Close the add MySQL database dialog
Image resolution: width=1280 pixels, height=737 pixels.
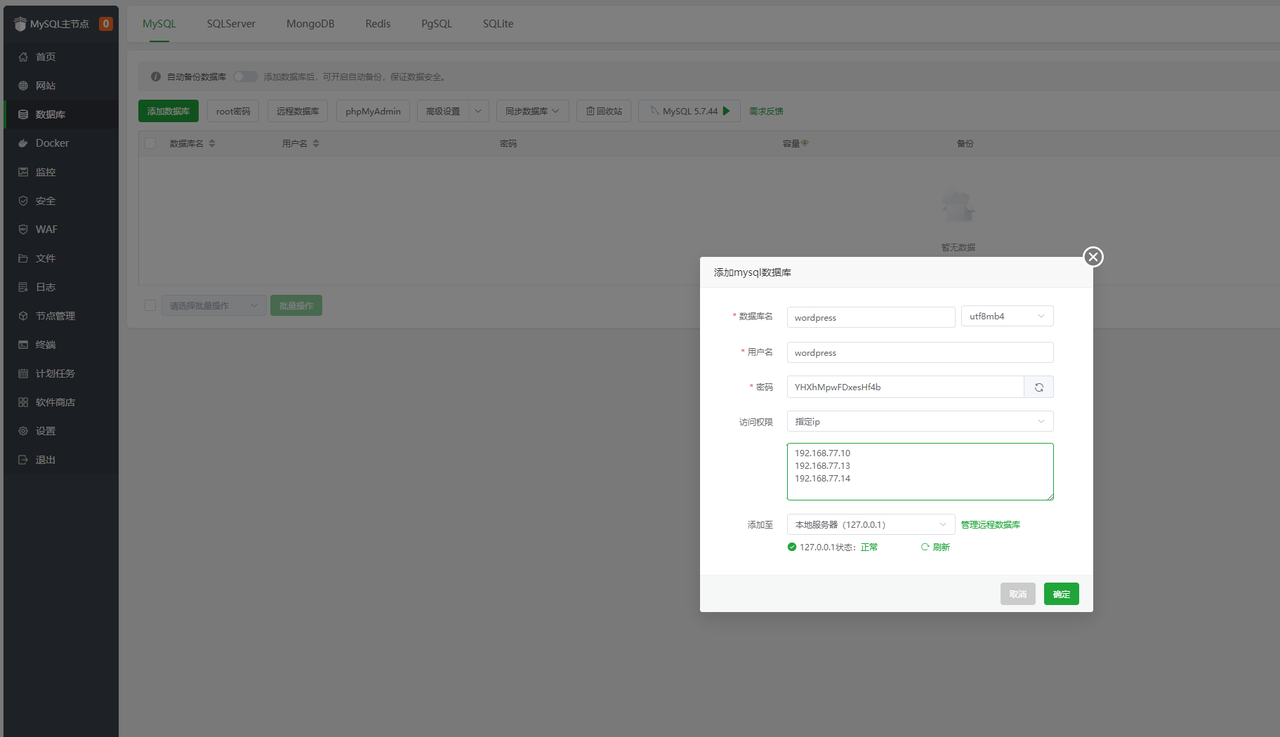click(1093, 257)
